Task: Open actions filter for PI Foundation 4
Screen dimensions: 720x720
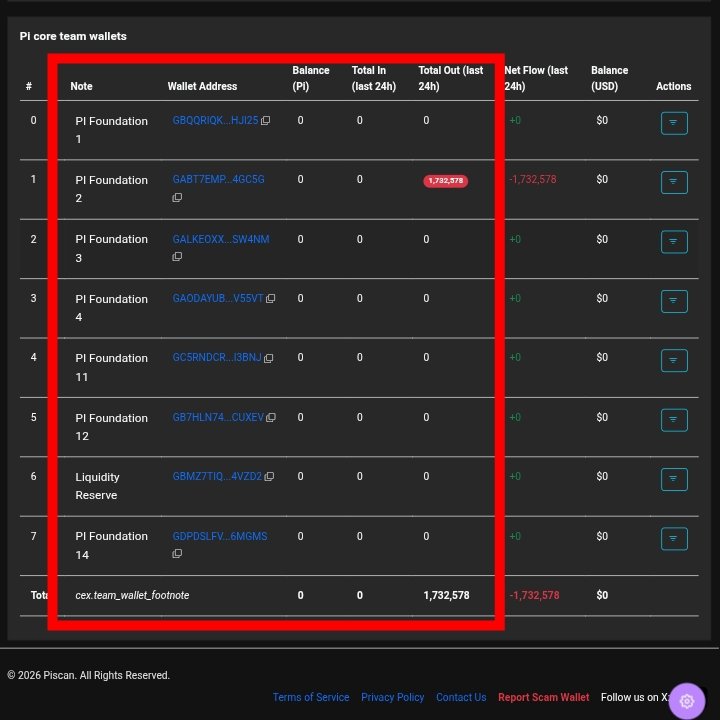Action: coord(674,301)
